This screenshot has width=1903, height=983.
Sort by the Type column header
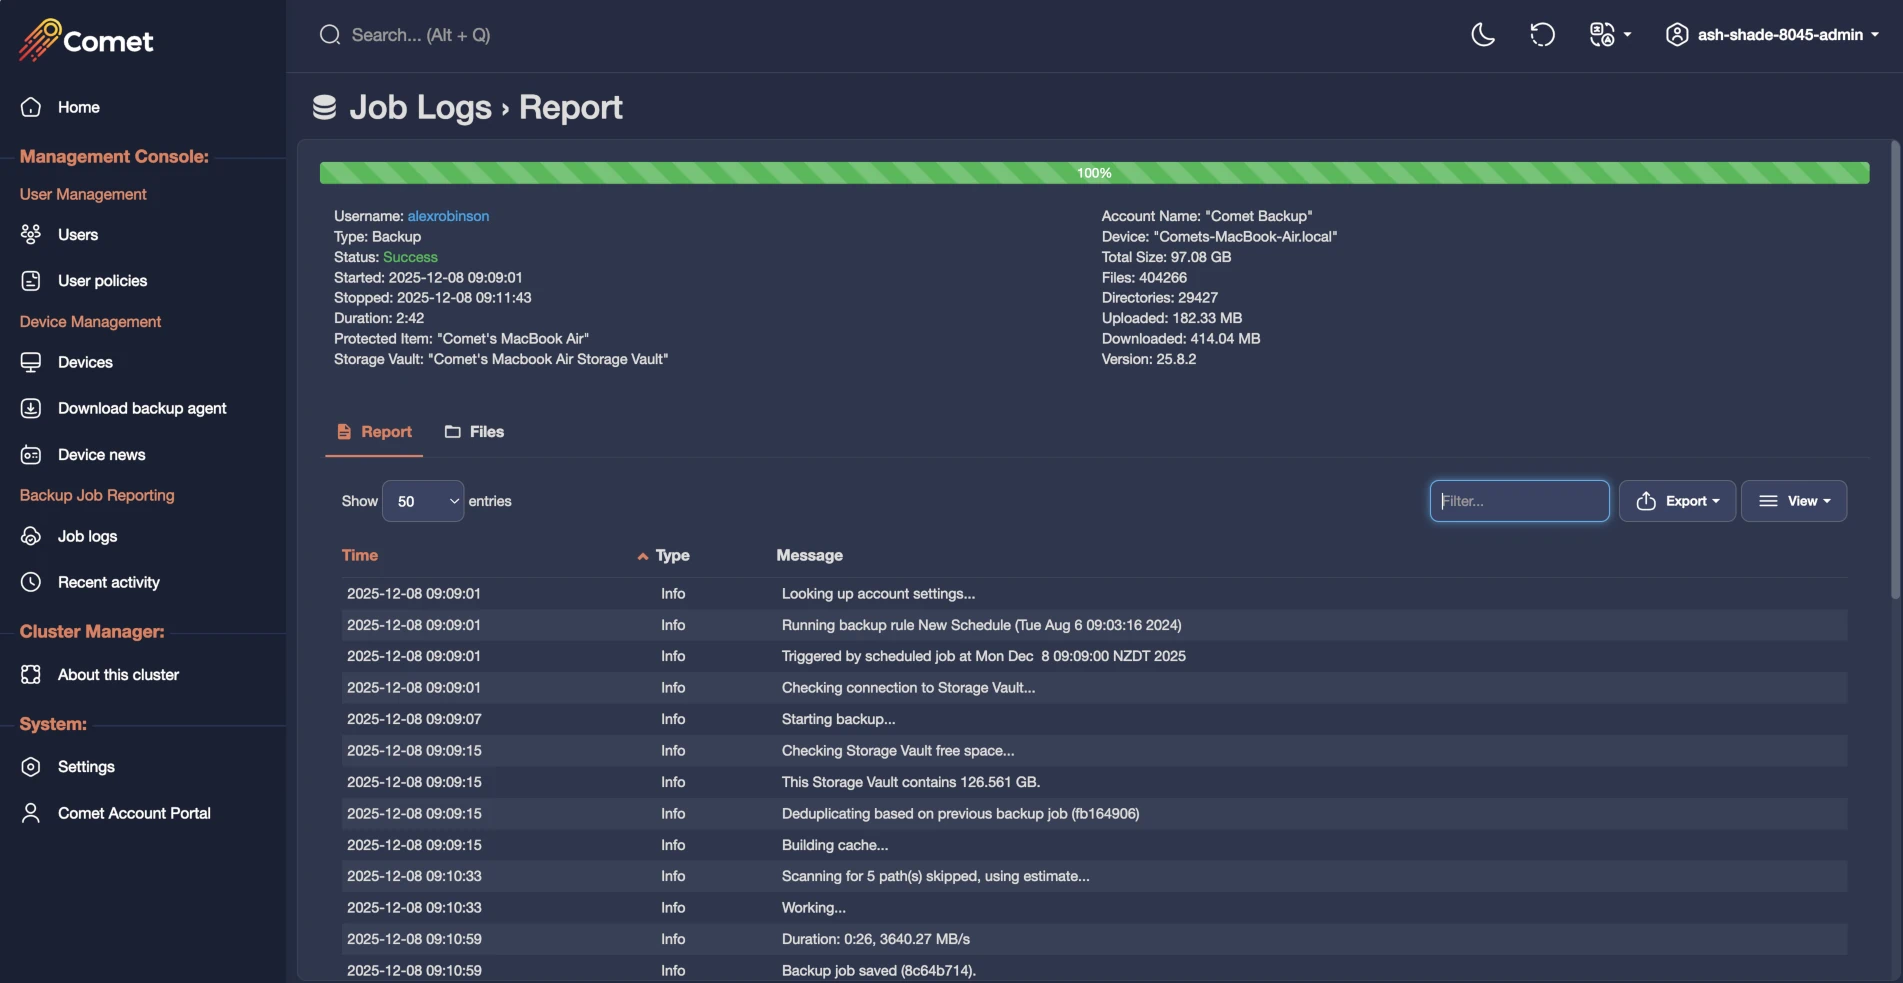[x=672, y=556]
